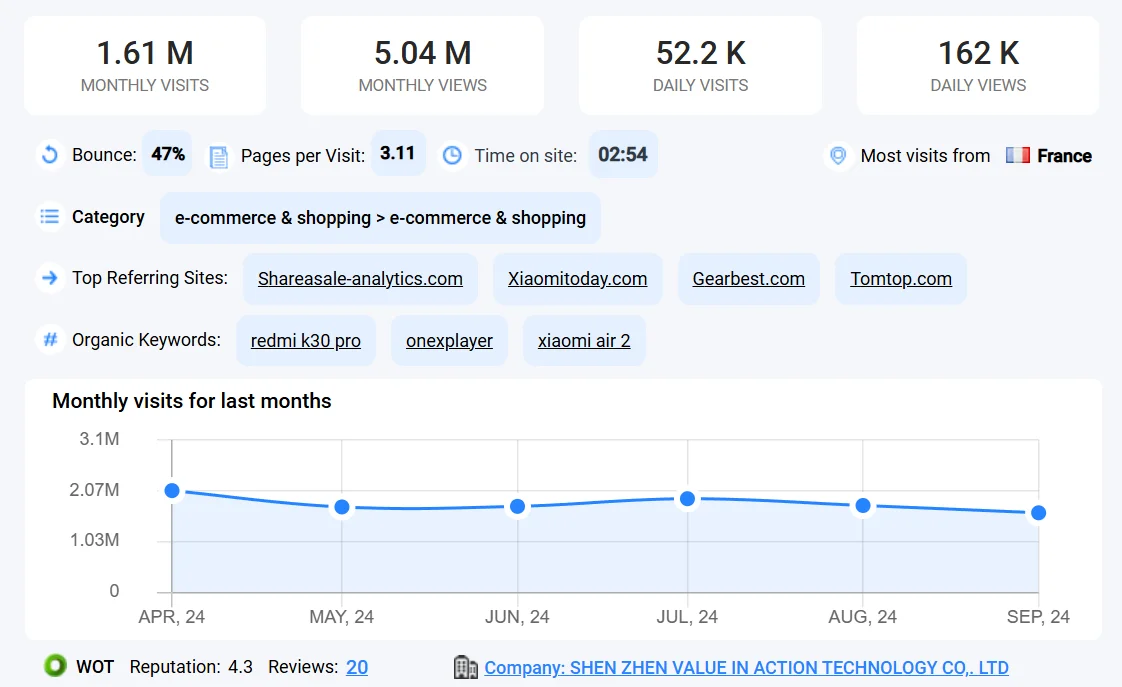Click the Organic Keywords hashtag icon
The image size is (1122, 687).
[49, 339]
